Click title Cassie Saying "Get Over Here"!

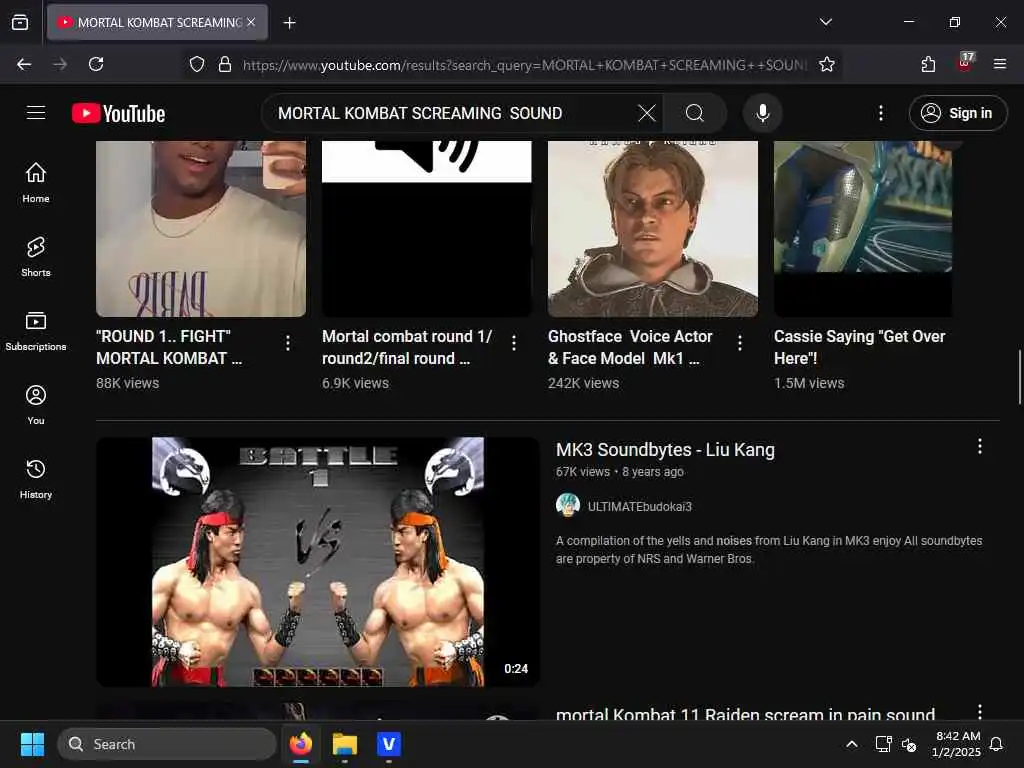click(859, 347)
